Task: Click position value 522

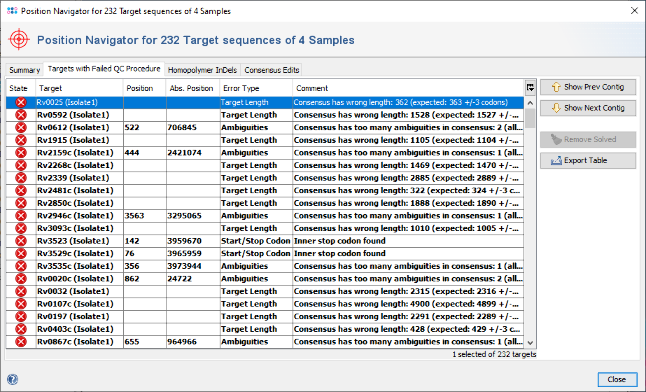Action: click(132, 127)
